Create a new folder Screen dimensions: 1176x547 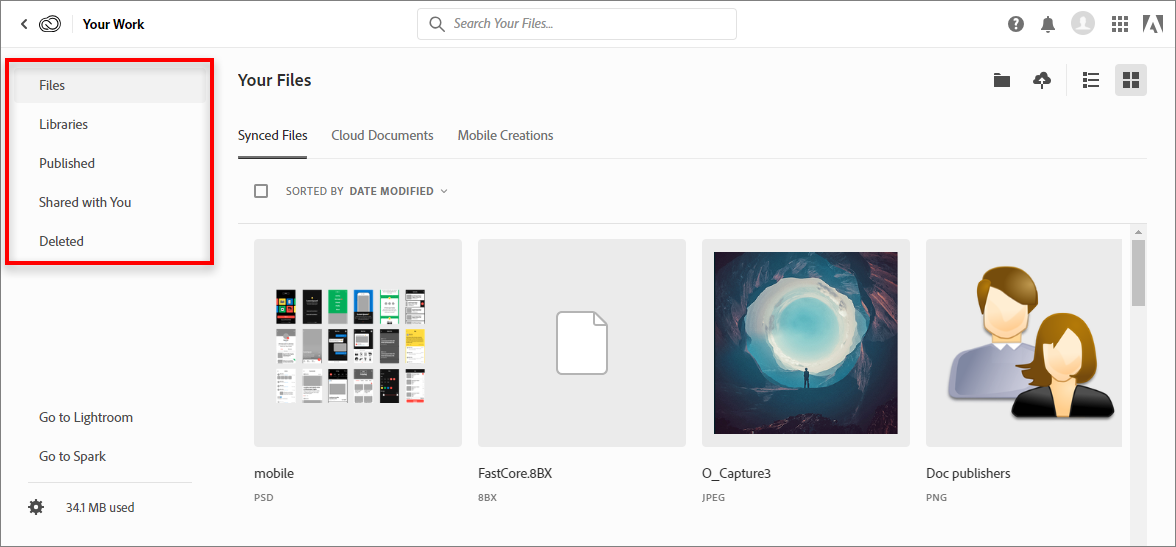point(1002,80)
